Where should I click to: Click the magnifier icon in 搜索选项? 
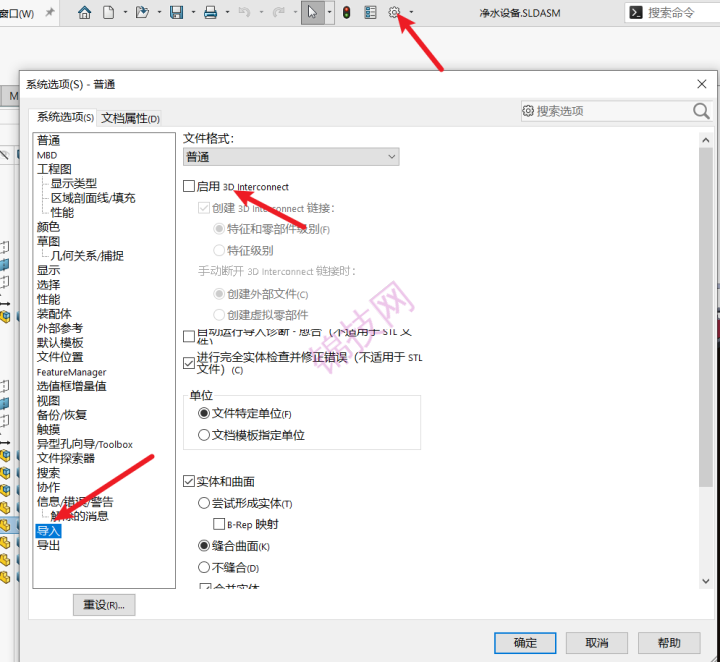coord(701,111)
